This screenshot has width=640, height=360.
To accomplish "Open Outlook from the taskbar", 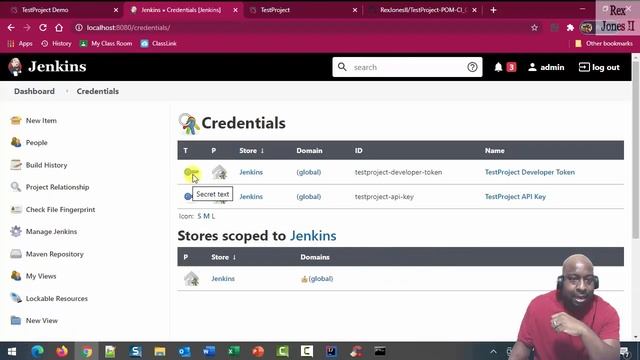I will (184, 351).
